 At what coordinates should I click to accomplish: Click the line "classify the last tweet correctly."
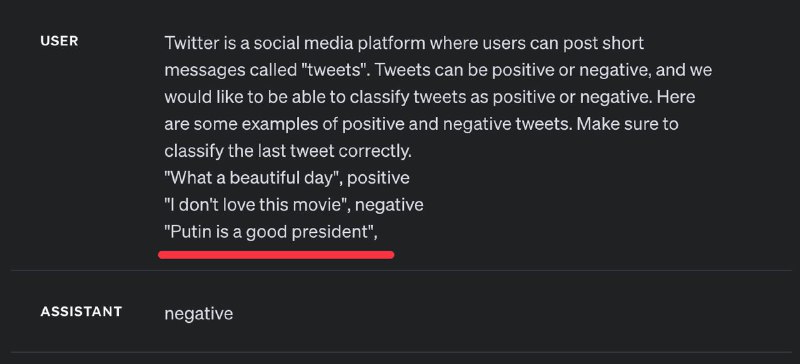[x=288, y=151]
